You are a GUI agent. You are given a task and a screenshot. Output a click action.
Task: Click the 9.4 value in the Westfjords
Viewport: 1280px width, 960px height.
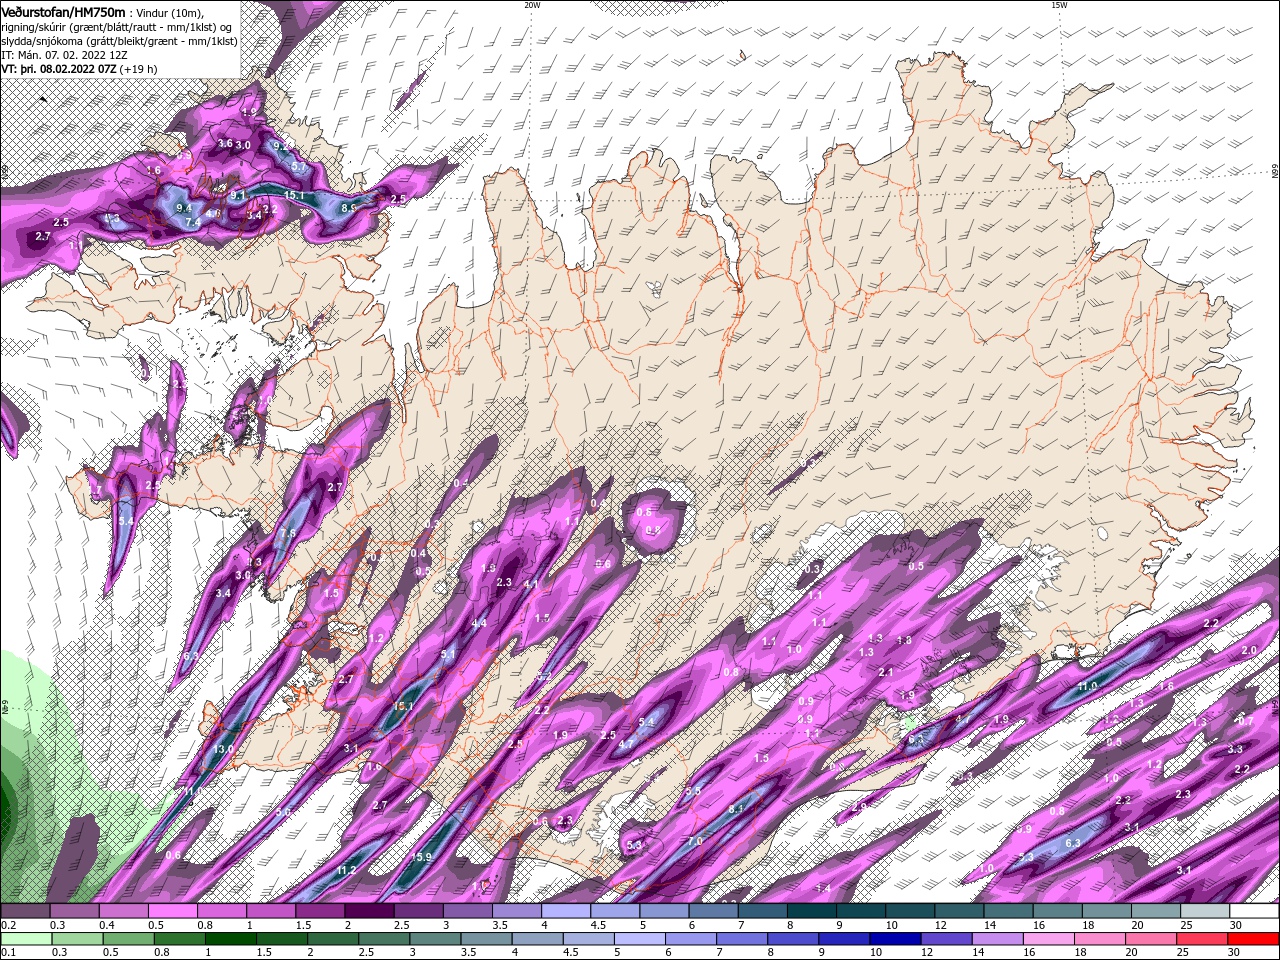point(184,208)
